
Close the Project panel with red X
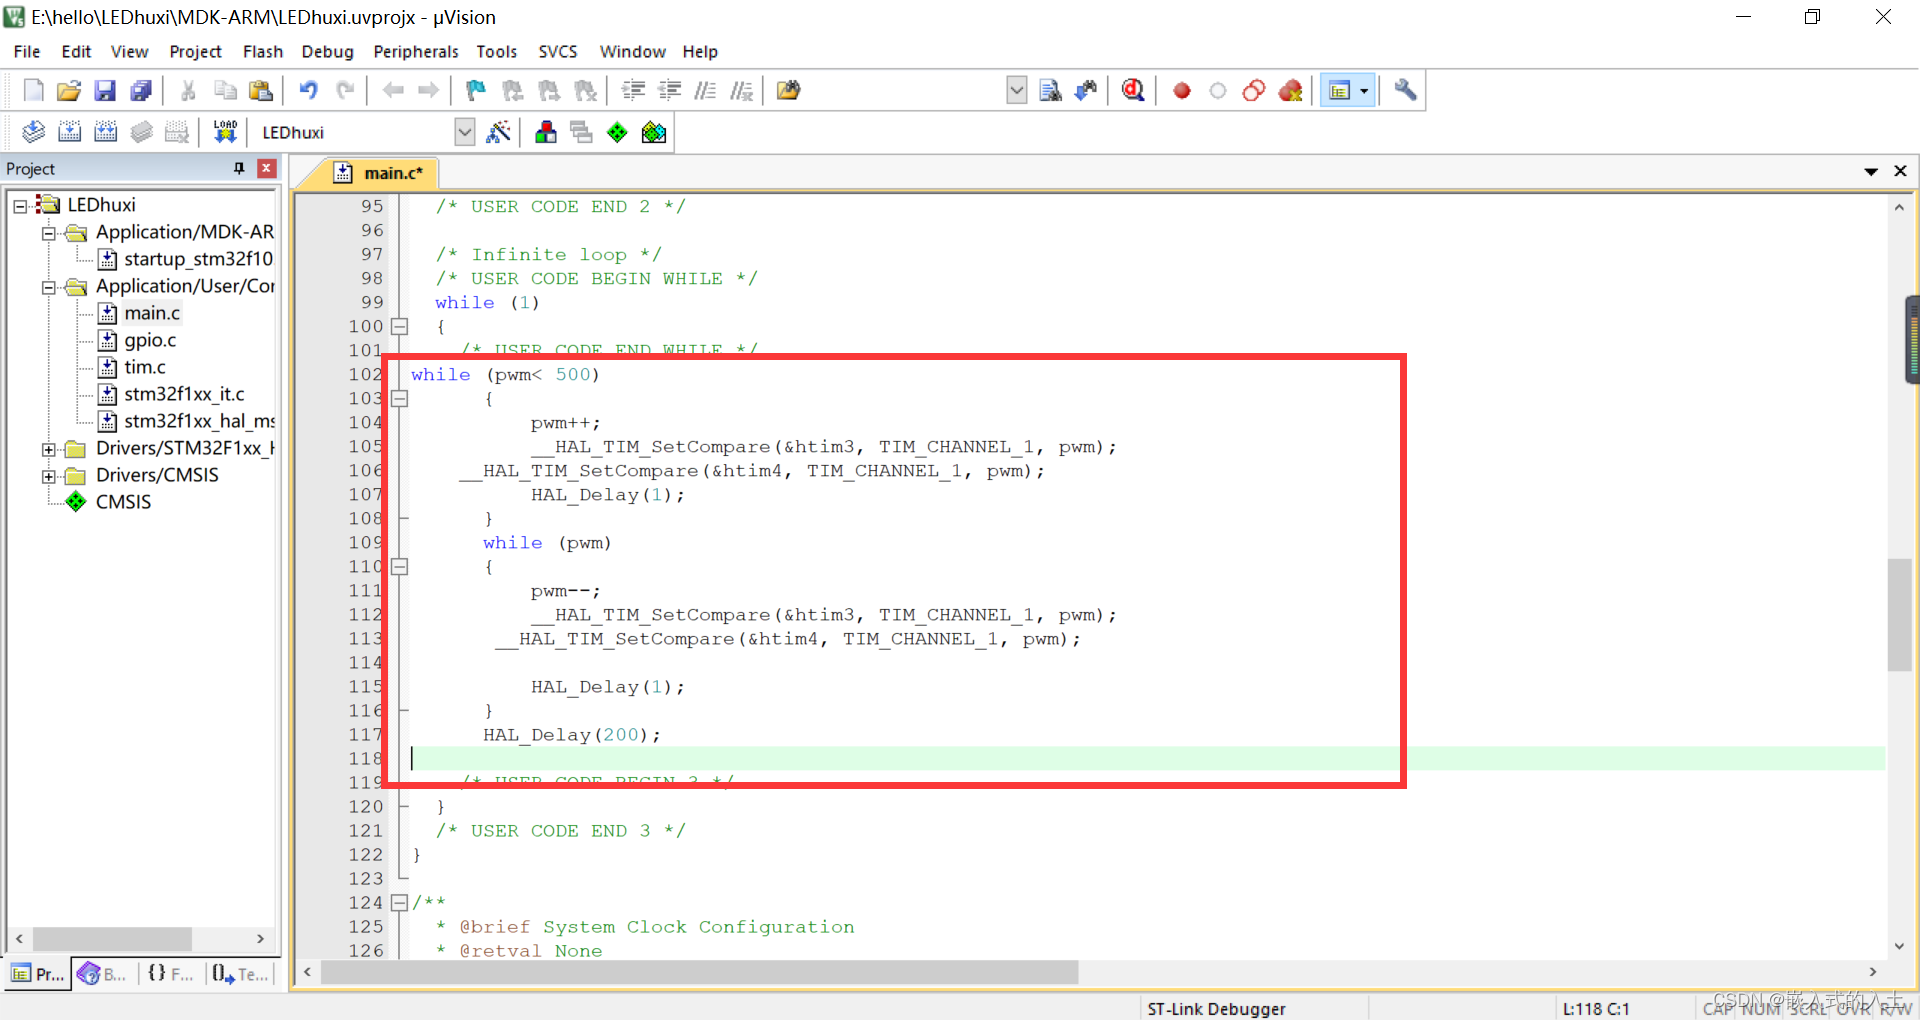click(266, 168)
